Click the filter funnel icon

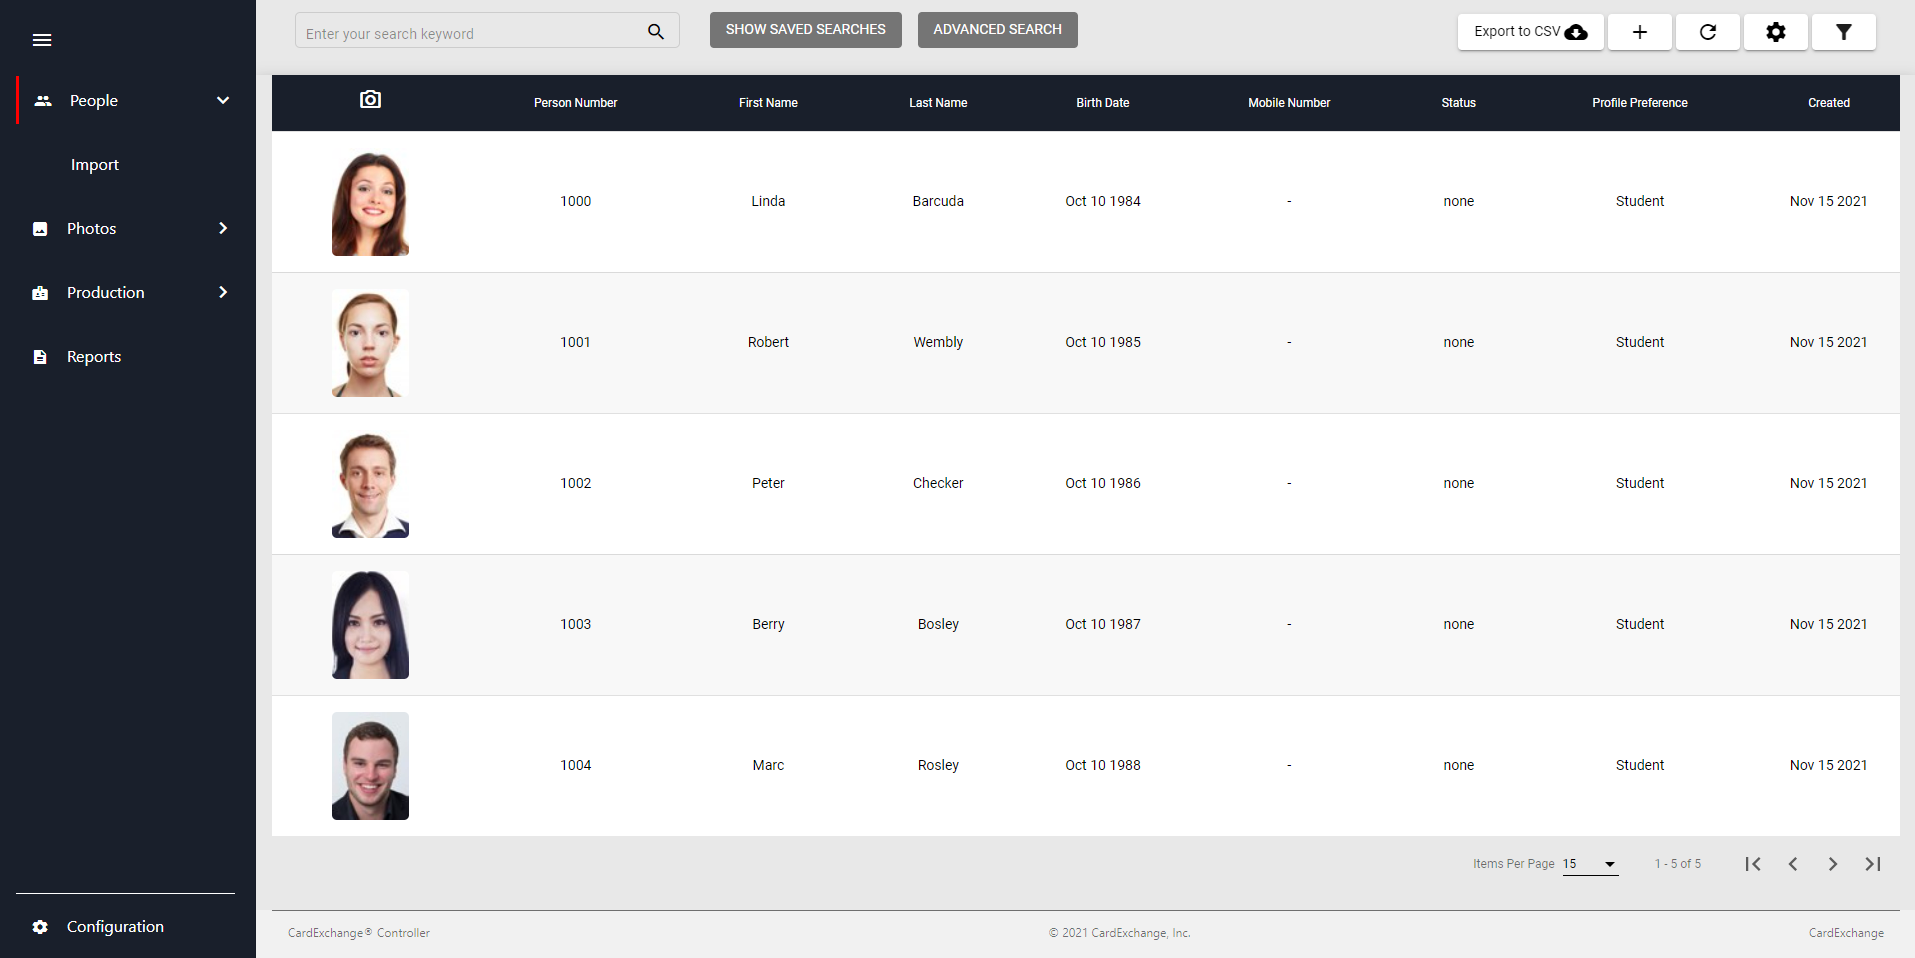click(x=1843, y=32)
